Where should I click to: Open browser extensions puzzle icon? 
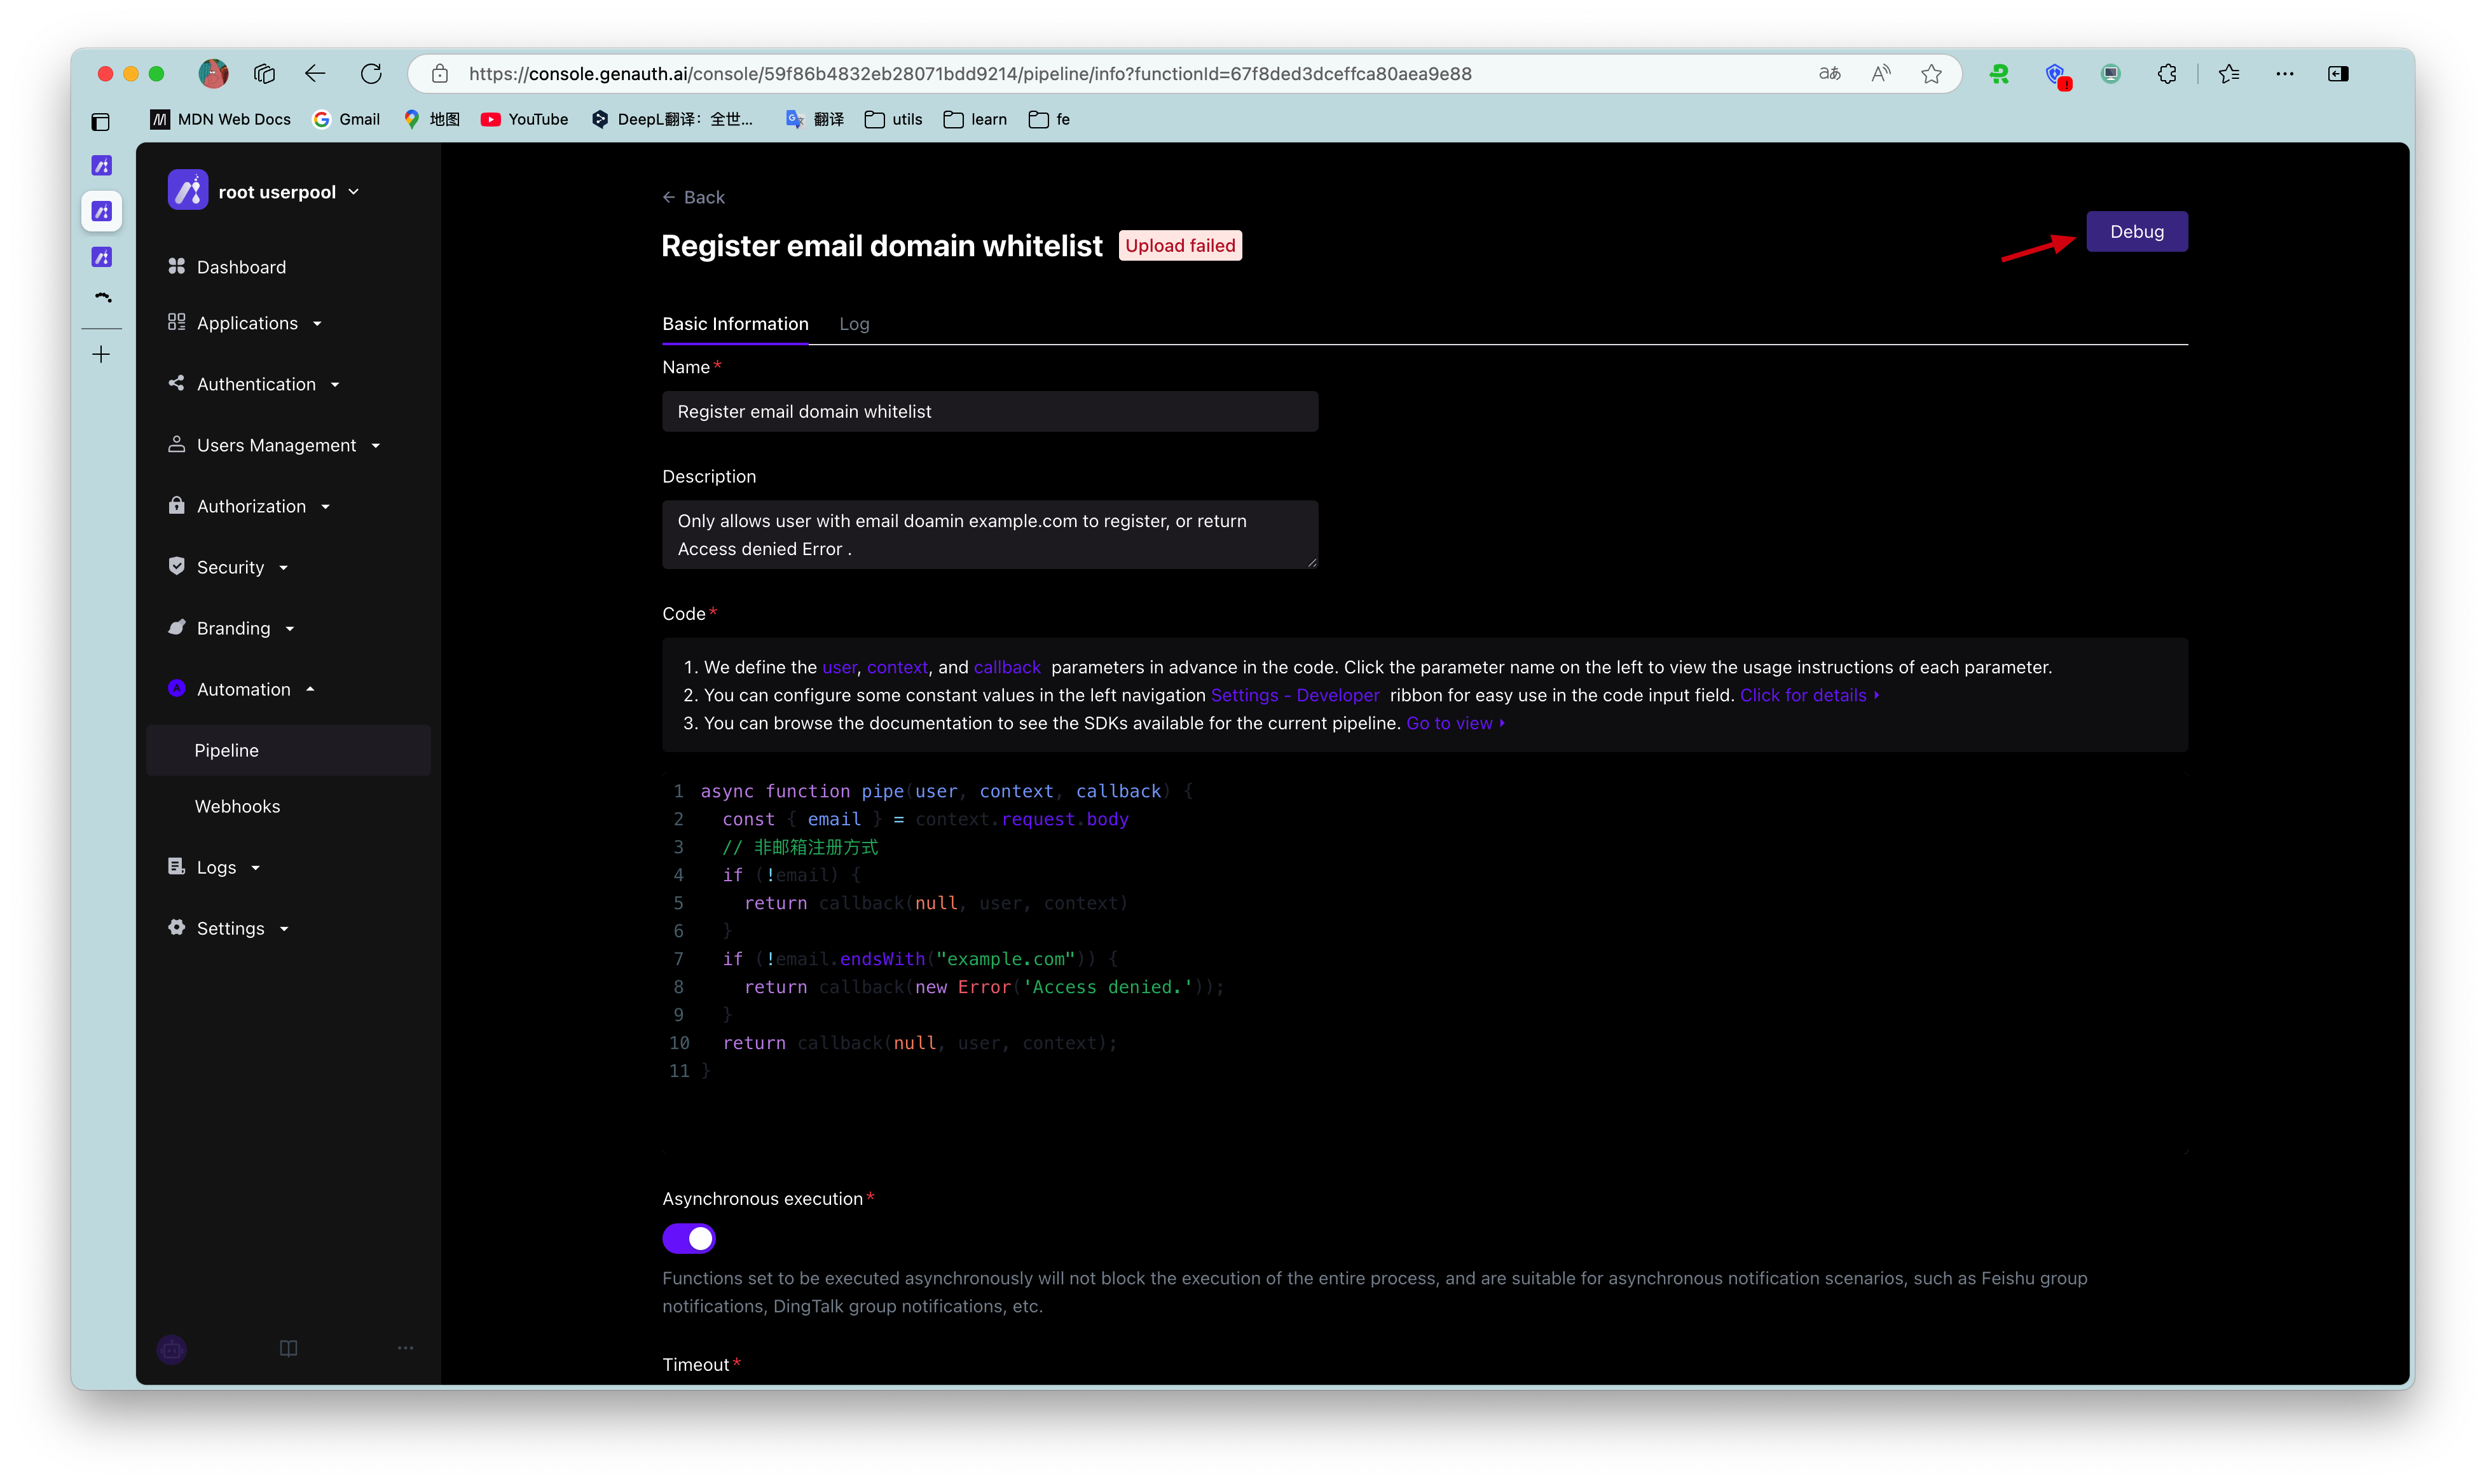[2166, 73]
